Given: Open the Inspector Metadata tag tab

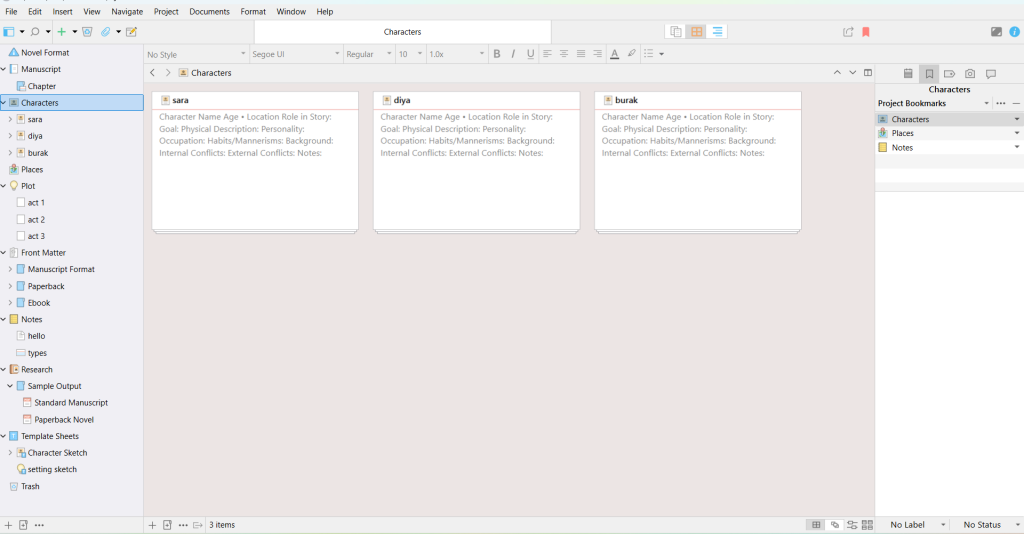Looking at the screenshot, I should [949, 74].
